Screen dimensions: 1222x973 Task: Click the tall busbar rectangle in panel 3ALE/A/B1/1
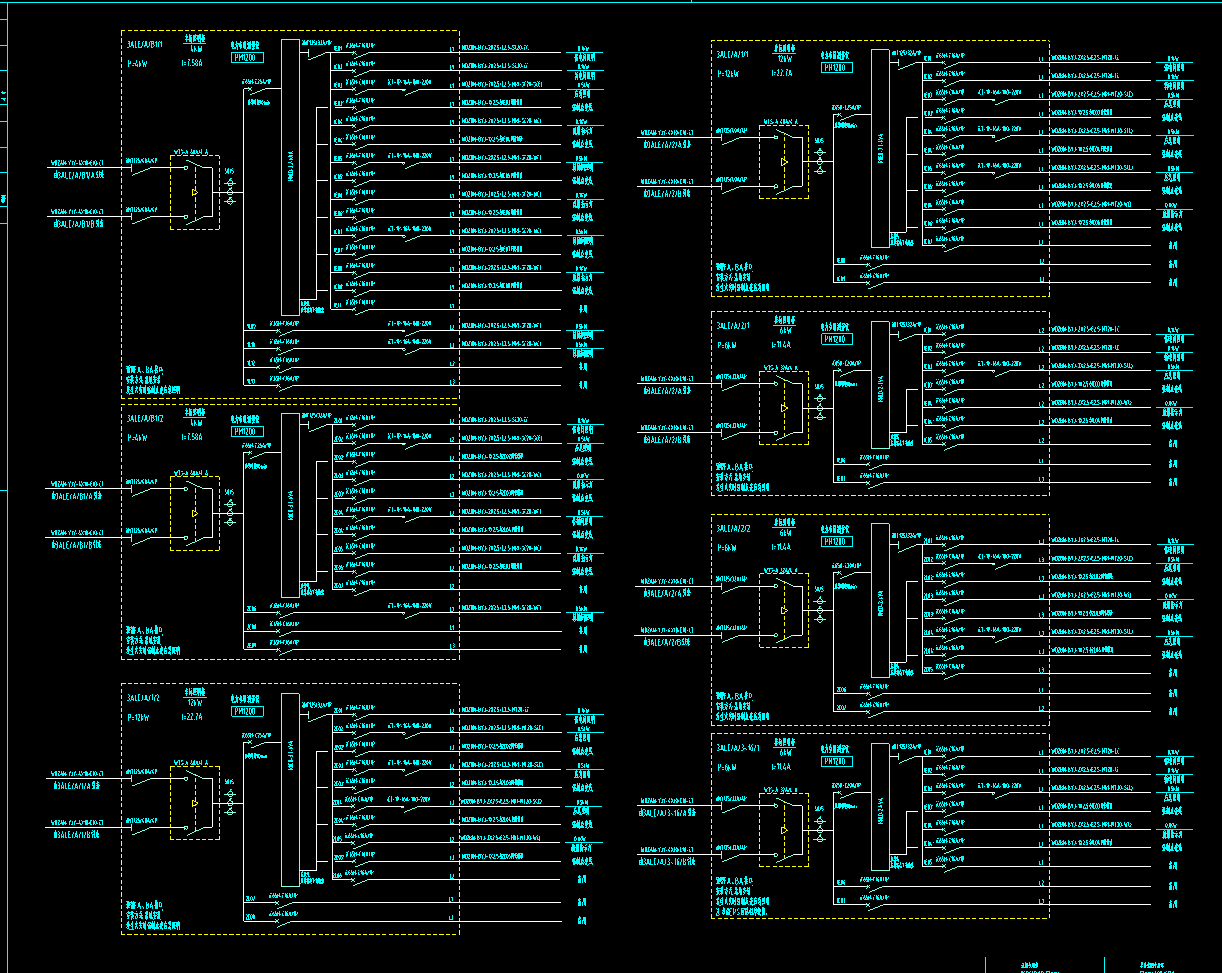[x=290, y=177]
